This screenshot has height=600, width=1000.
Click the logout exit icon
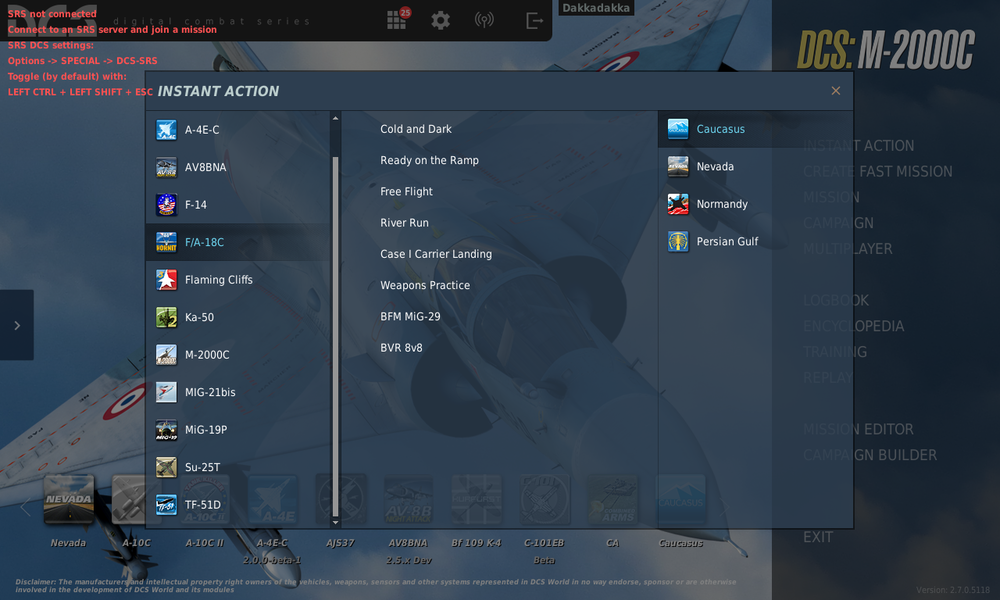[x=534, y=20]
